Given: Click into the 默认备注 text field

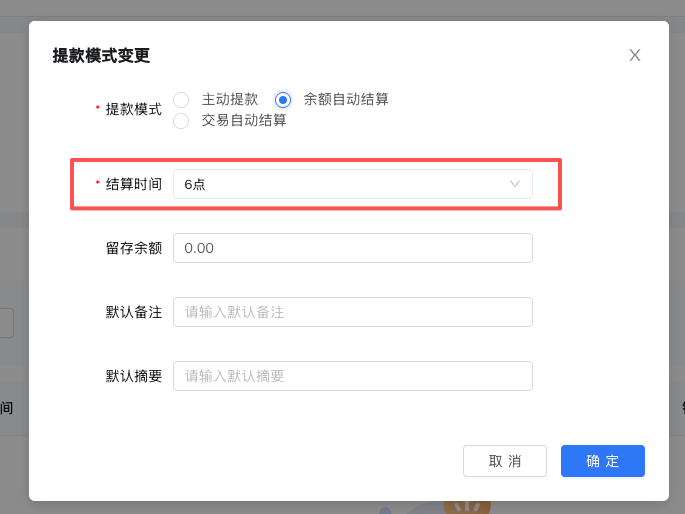Looking at the screenshot, I should 352,312.
